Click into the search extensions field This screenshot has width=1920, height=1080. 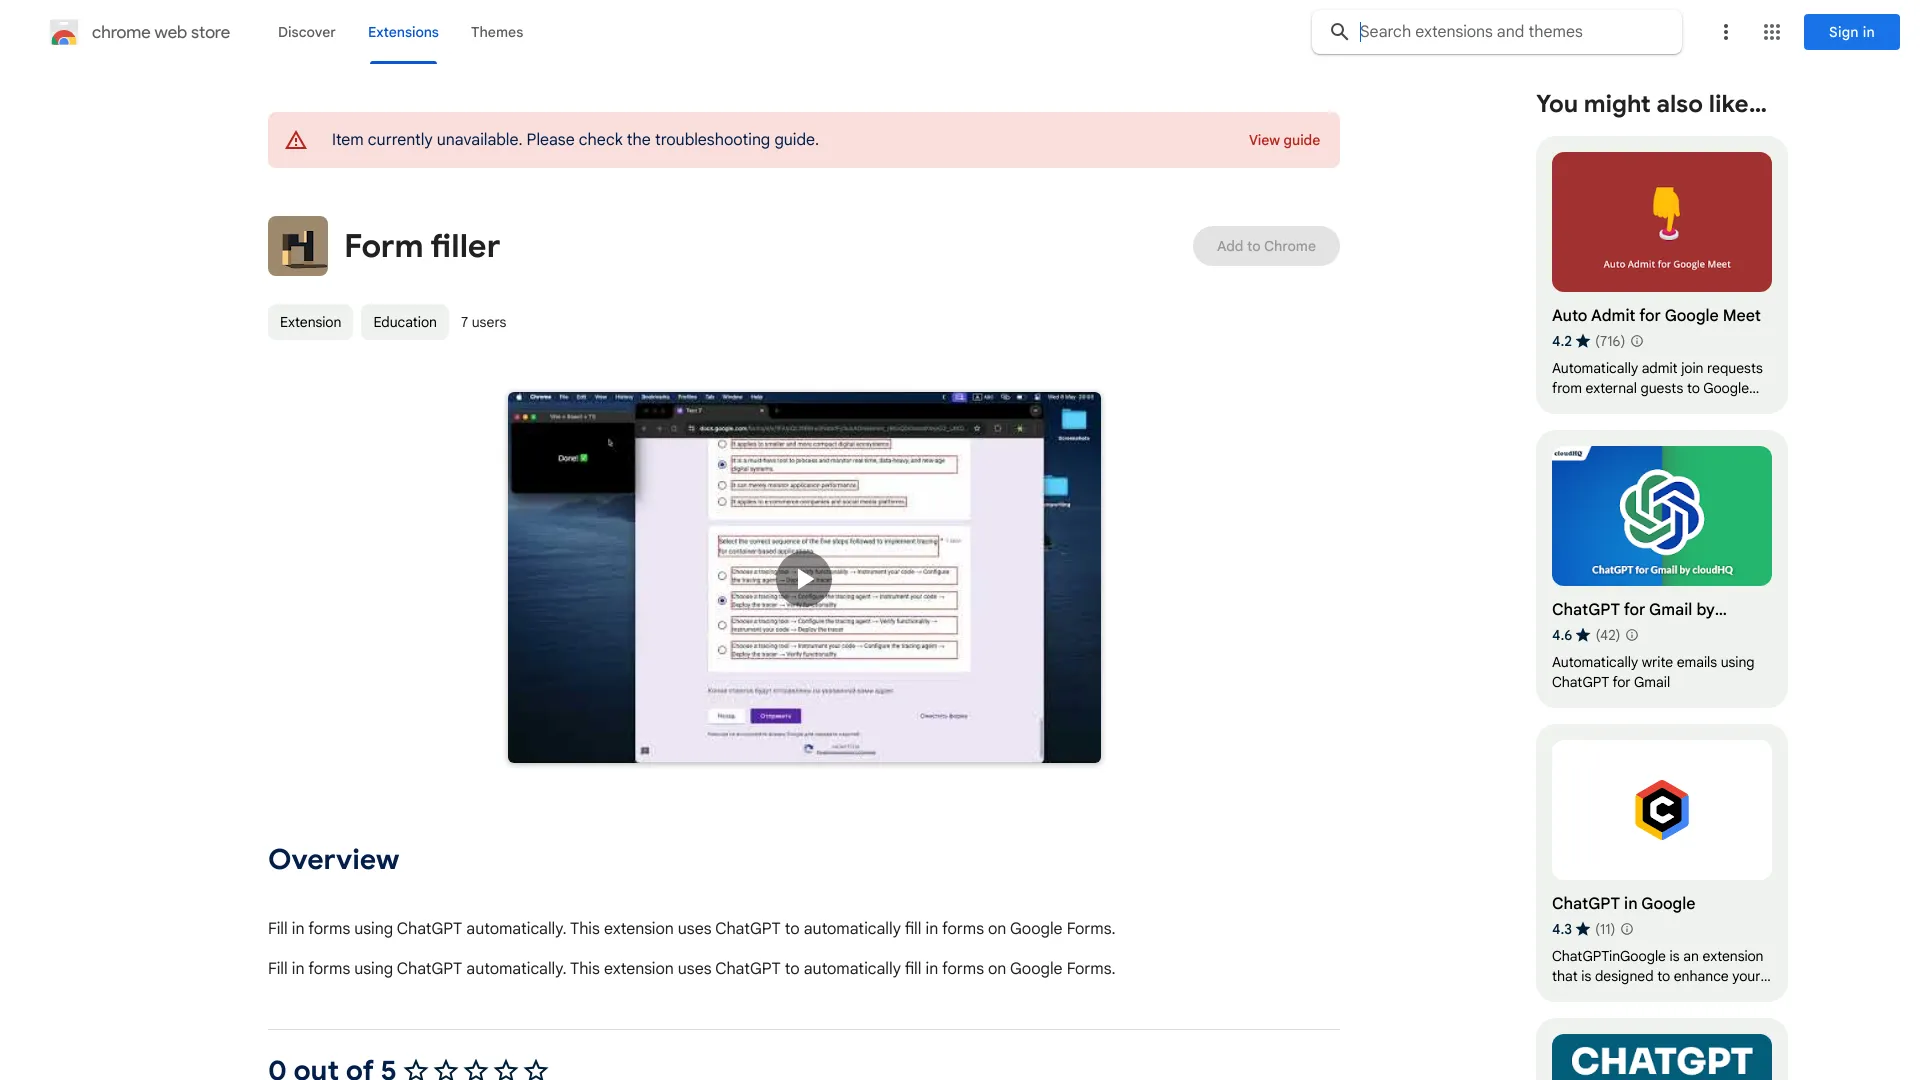point(1500,31)
